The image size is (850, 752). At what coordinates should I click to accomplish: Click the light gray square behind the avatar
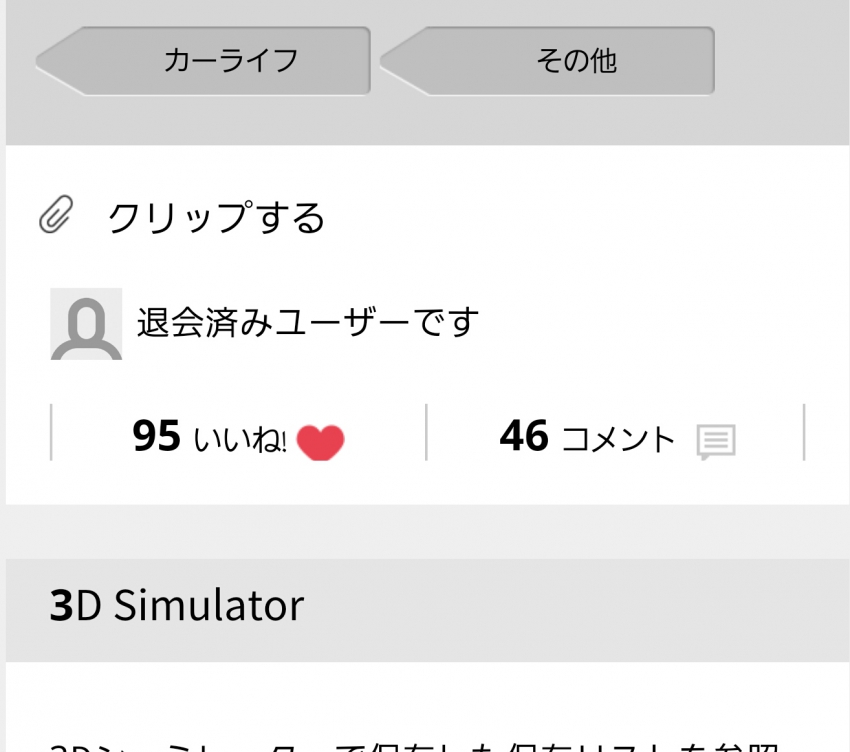pos(86,324)
